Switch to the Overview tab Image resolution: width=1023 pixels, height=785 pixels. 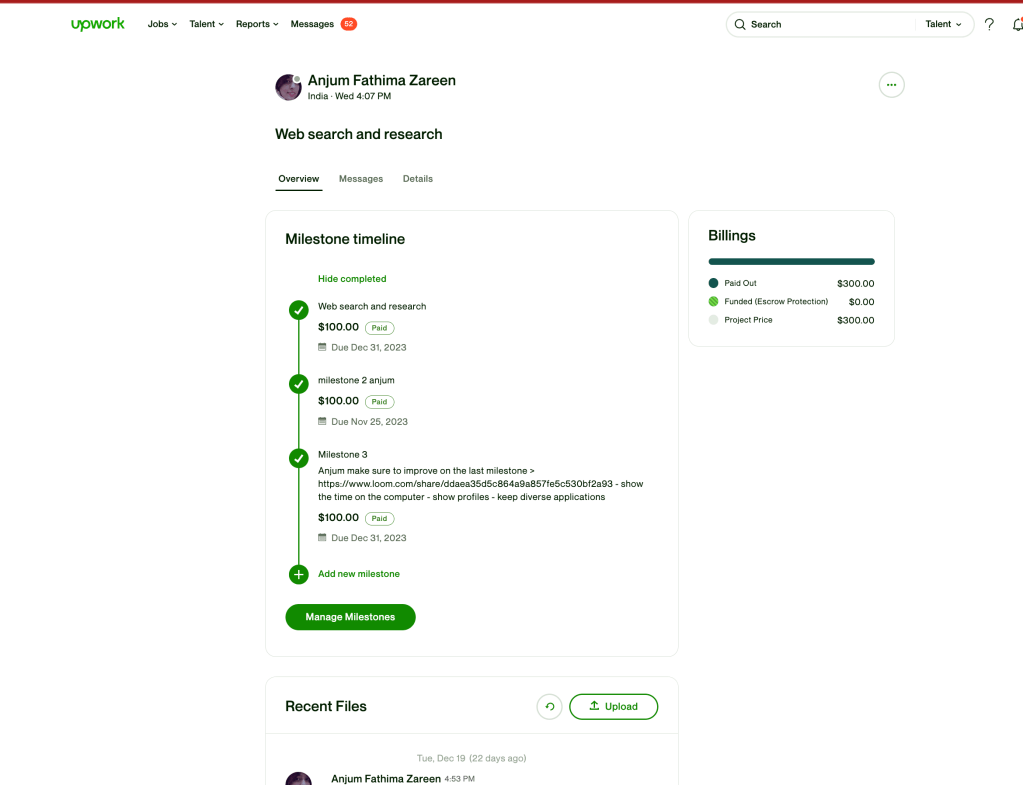pos(299,179)
